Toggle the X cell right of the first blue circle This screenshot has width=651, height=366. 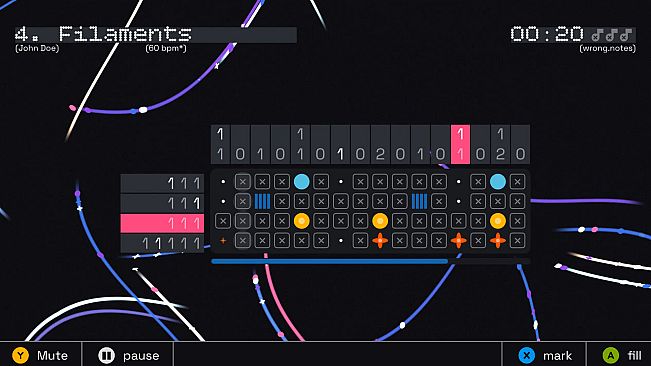point(321,182)
